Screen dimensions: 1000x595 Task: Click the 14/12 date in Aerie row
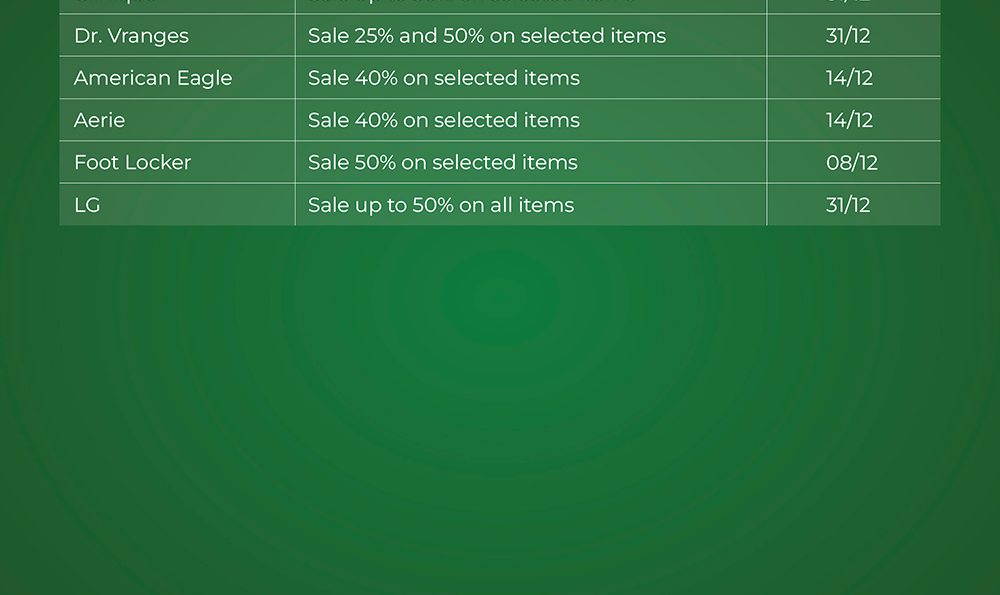tap(849, 120)
